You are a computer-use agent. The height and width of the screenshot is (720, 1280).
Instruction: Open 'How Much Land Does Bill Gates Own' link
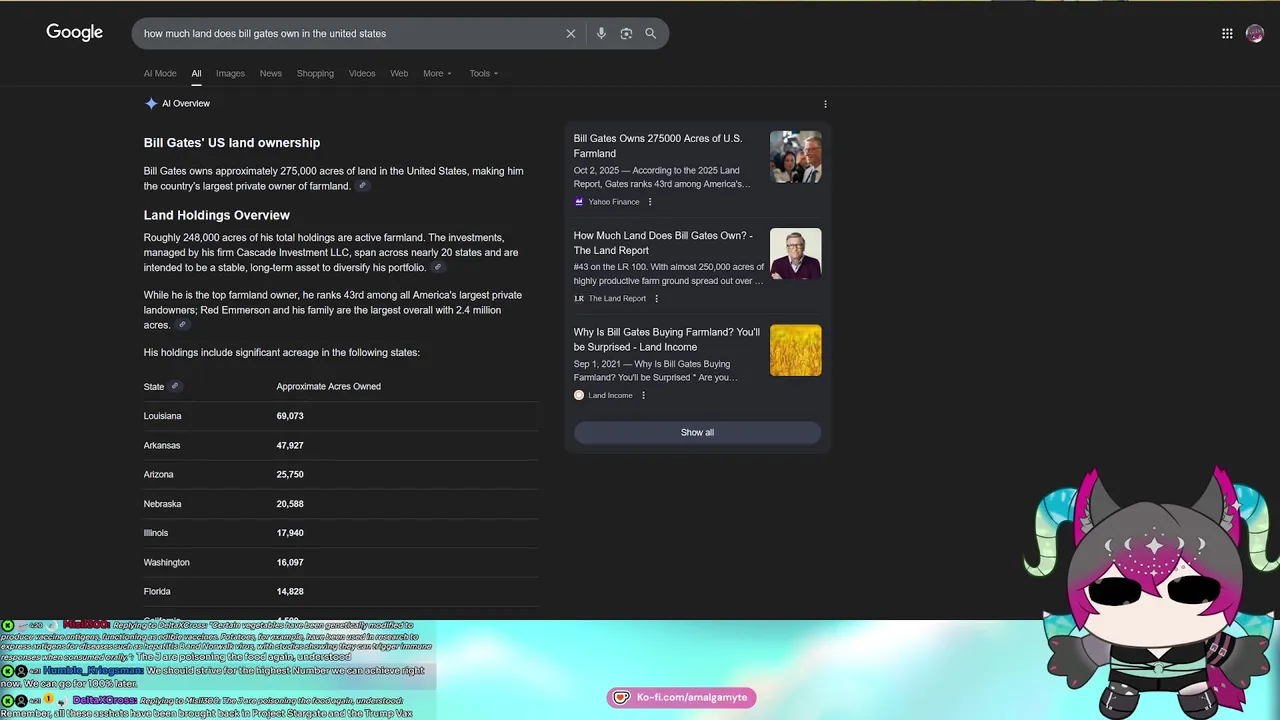pos(664,243)
